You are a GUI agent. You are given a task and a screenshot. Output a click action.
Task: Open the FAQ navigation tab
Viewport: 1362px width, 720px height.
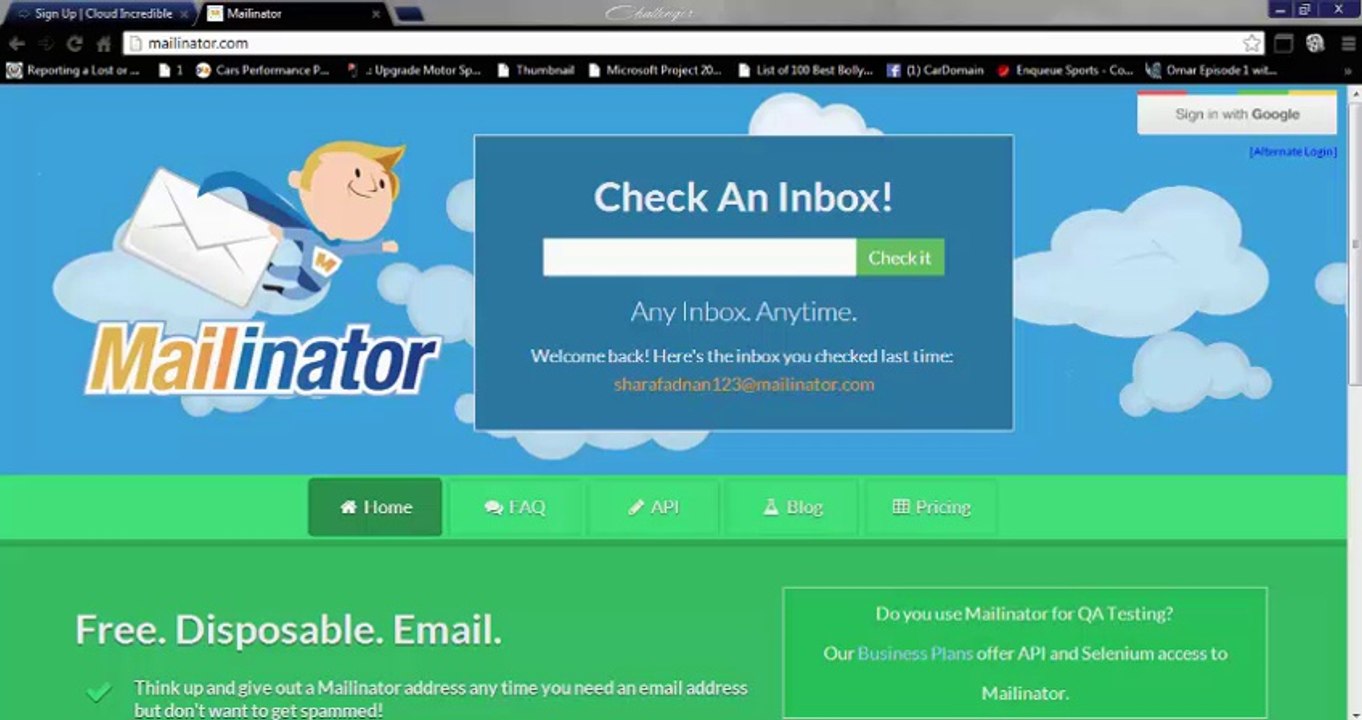[515, 507]
